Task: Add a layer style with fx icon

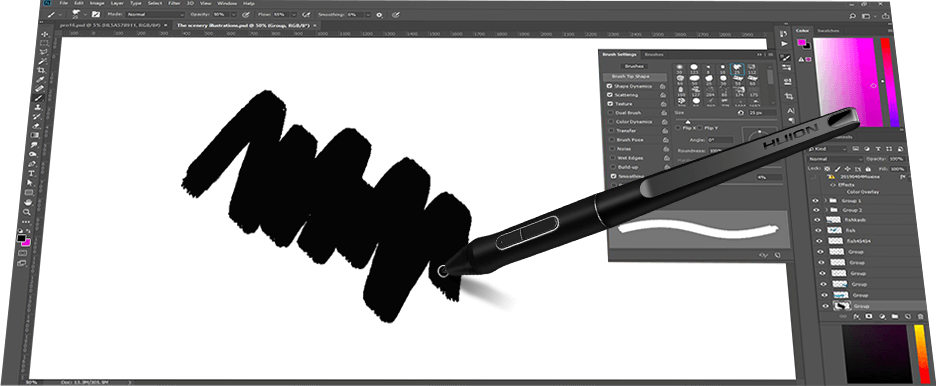Action: coord(857,316)
